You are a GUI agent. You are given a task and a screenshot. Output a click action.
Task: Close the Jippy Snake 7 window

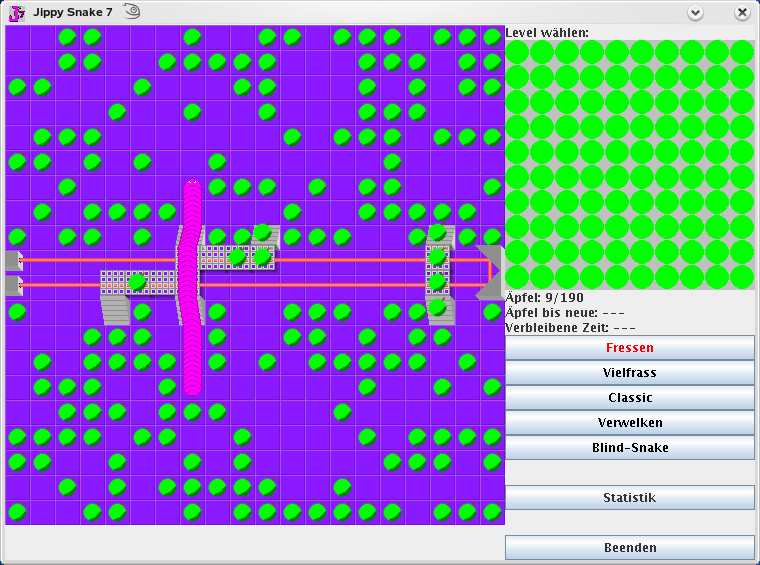(742, 13)
